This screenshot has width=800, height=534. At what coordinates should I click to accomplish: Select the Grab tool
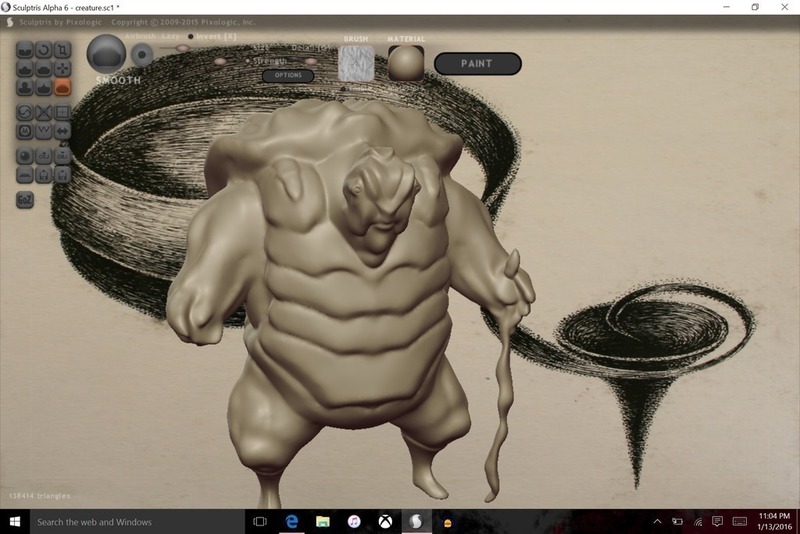63,69
